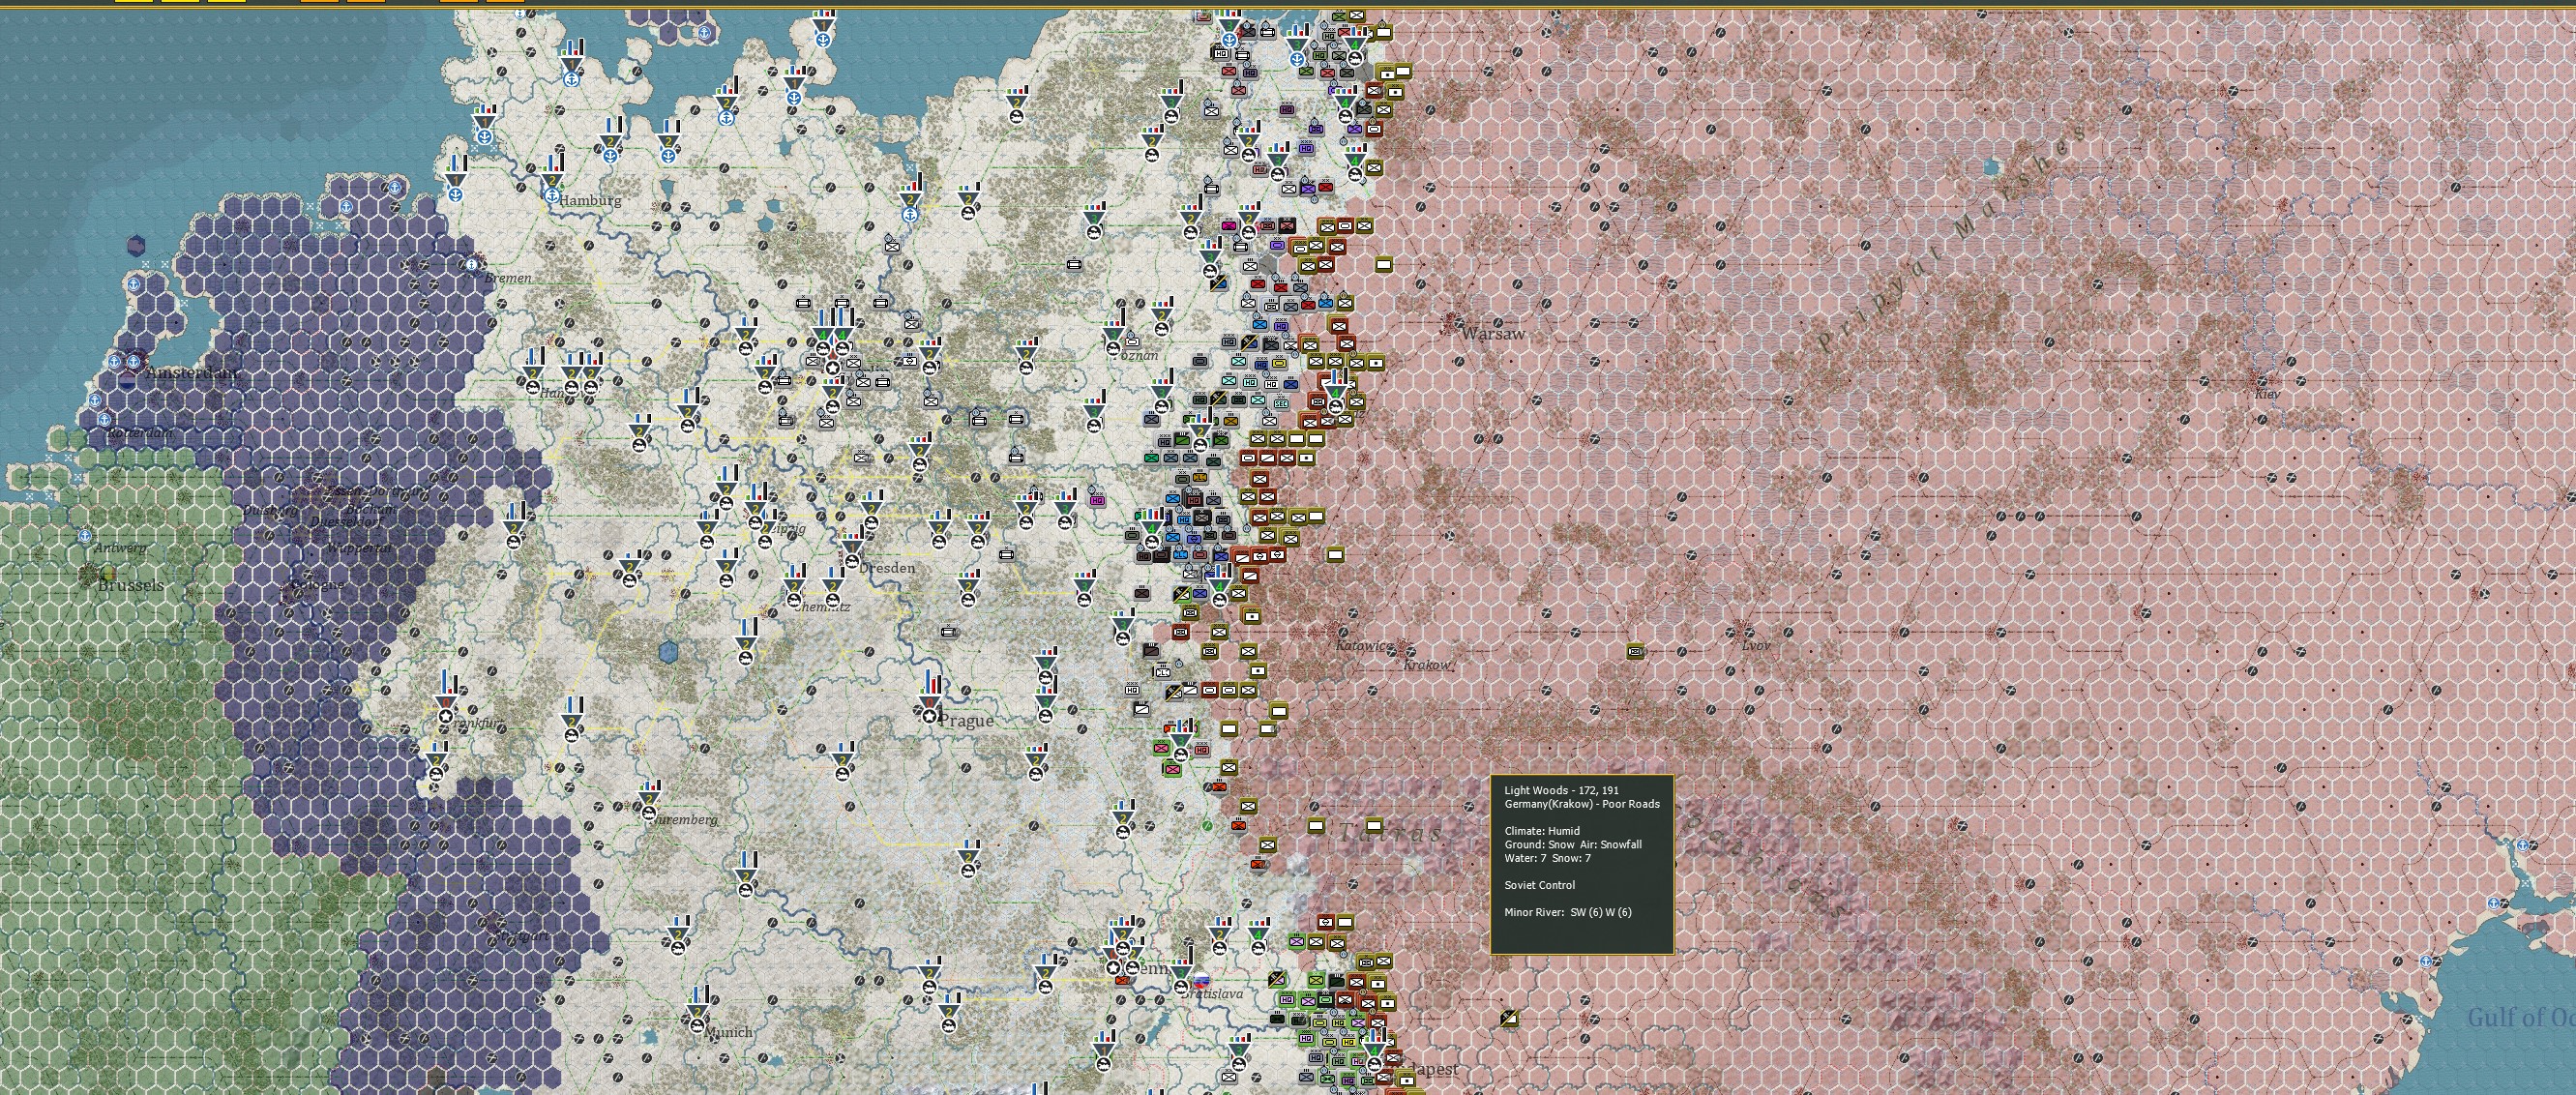
Task: Click tooltip line 'Minor River: SW (6) W (6)'
Action: click(x=1567, y=912)
